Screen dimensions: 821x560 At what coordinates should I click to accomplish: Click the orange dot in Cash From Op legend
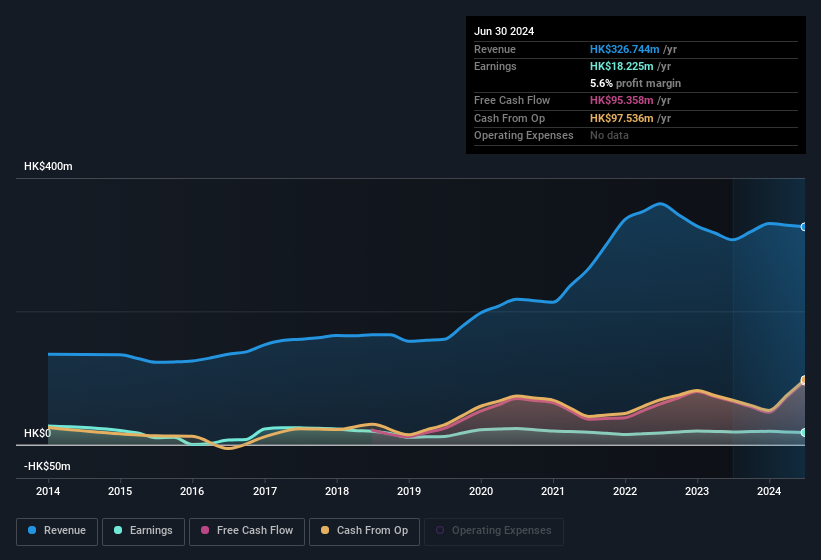325,530
